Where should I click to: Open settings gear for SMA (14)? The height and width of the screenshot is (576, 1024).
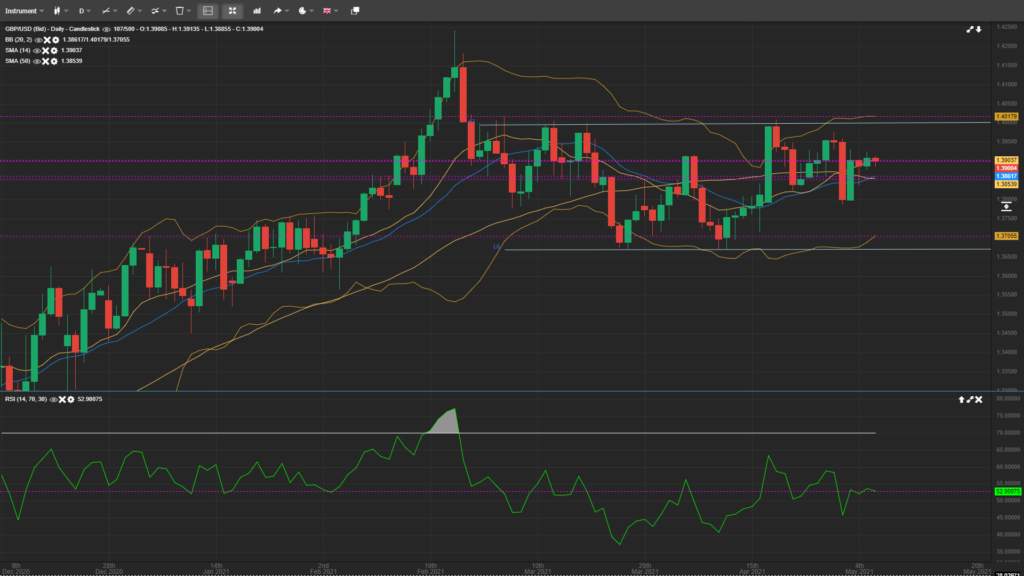(54, 50)
